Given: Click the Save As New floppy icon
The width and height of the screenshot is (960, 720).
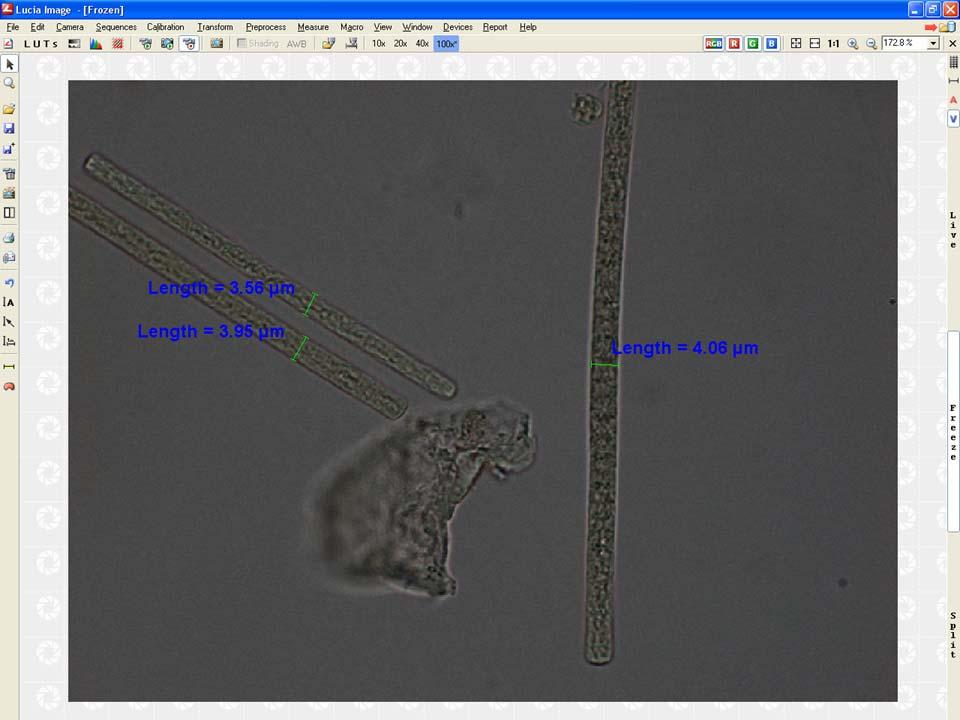Looking at the screenshot, I should click(9, 148).
